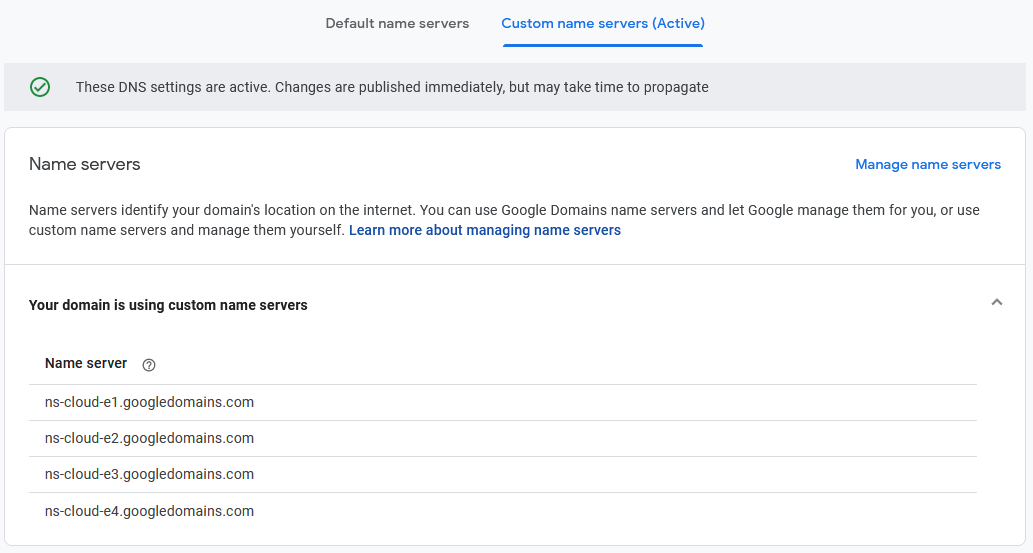The image size is (1033, 553).
Task: Switch to the Default name servers tab
Action: coord(397,23)
